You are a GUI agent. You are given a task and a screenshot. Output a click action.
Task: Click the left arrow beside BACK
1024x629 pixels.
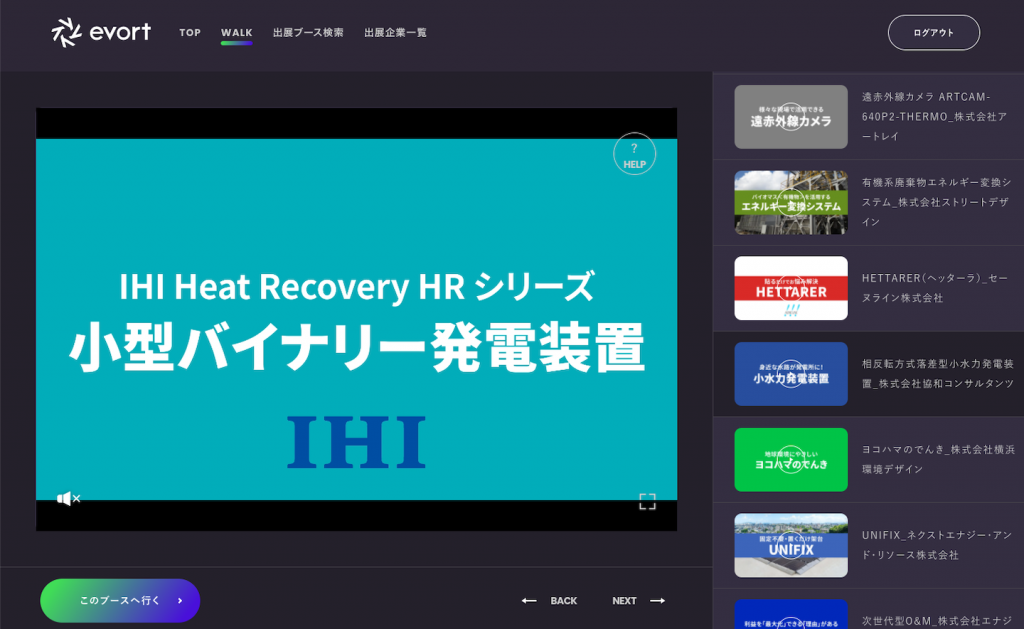529,601
